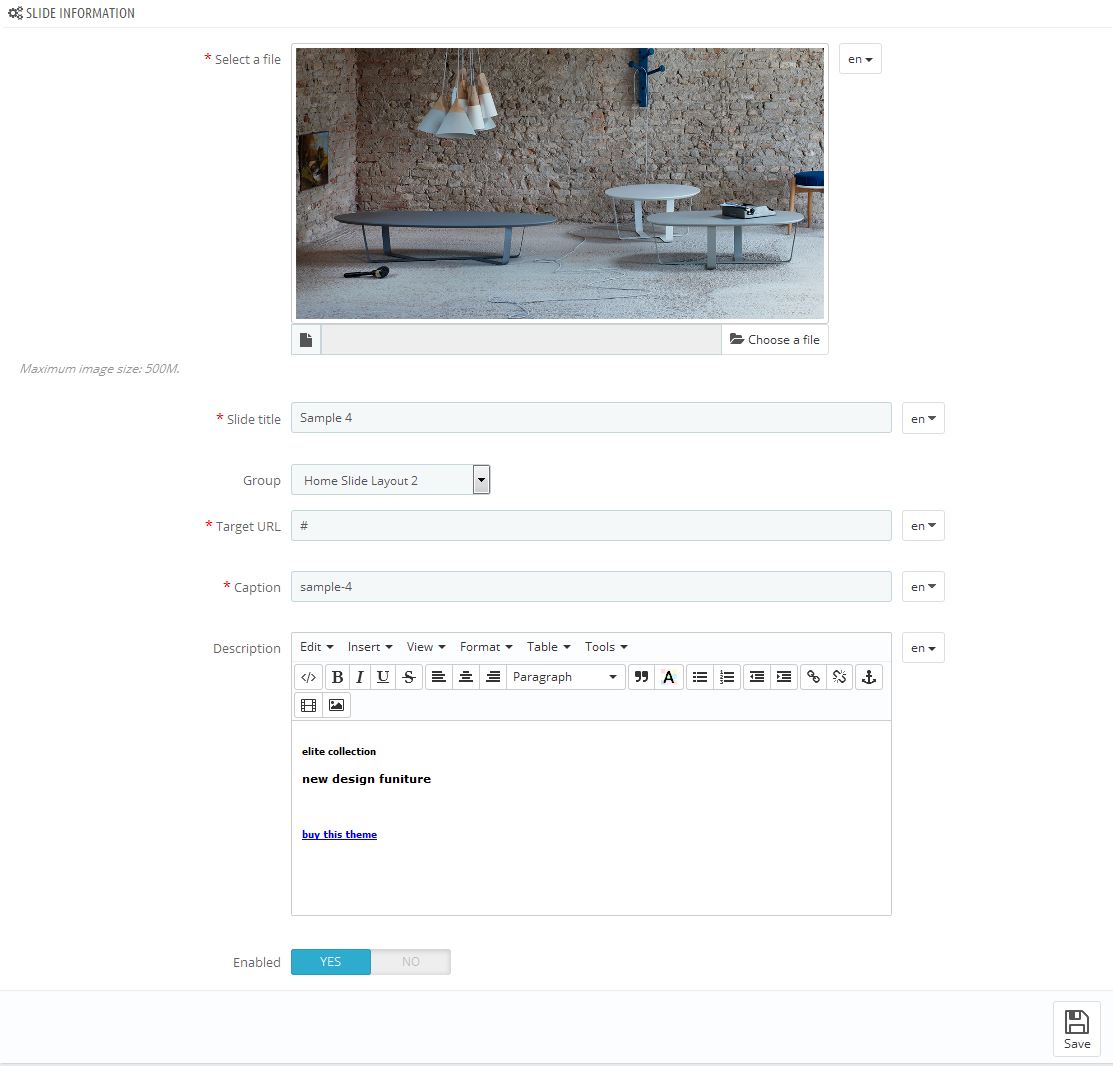Click the text 'elite collection' in editor
The height and width of the screenshot is (1066, 1113).
339,752
